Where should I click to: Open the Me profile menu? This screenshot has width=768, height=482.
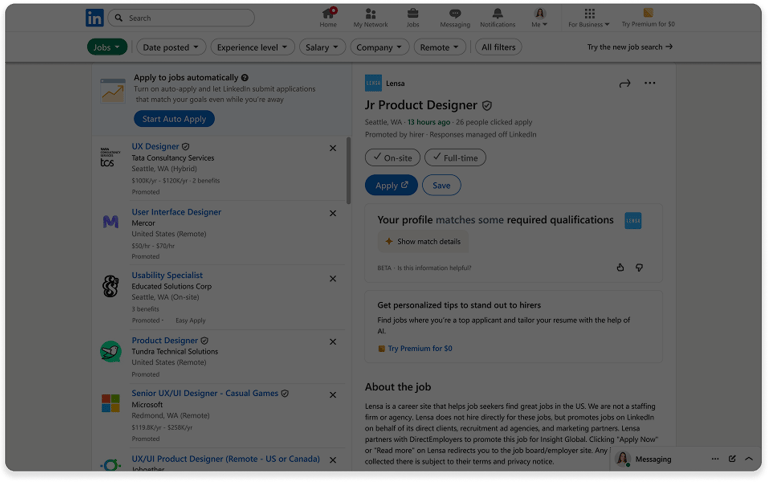click(539, 18)
